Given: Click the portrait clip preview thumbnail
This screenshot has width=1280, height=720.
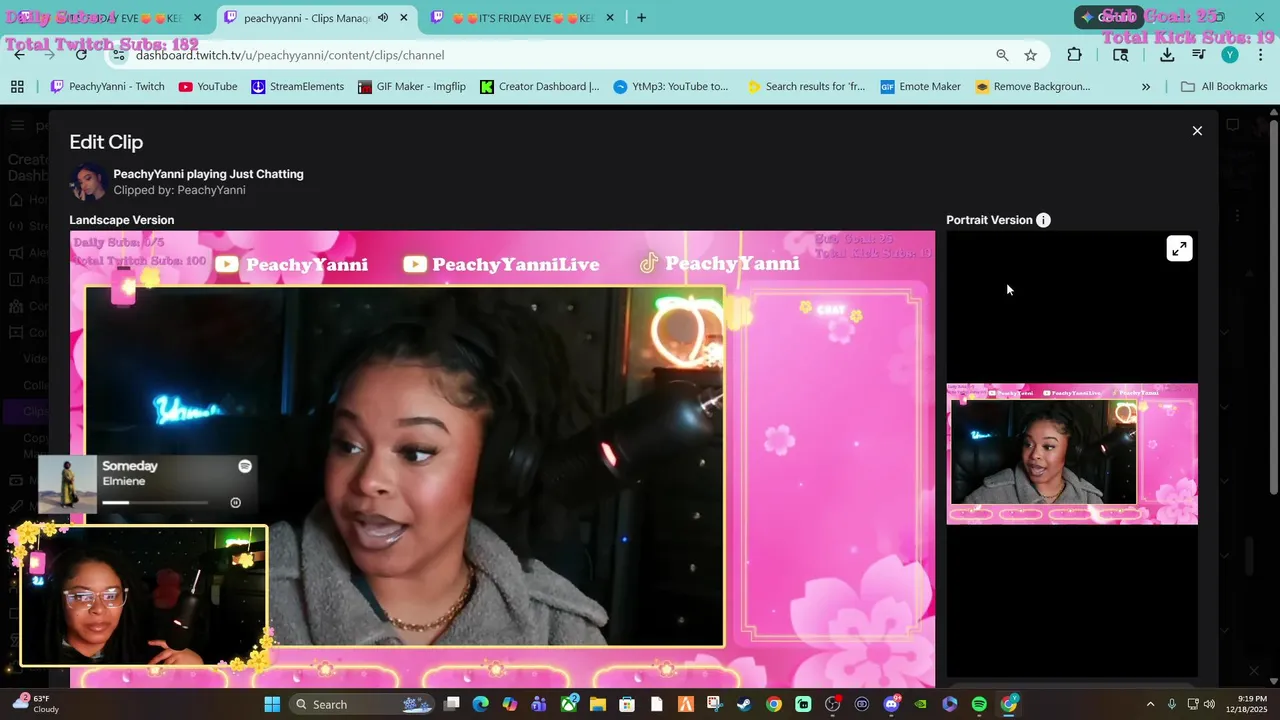Looking at the screenshot, I should 1072,454.
